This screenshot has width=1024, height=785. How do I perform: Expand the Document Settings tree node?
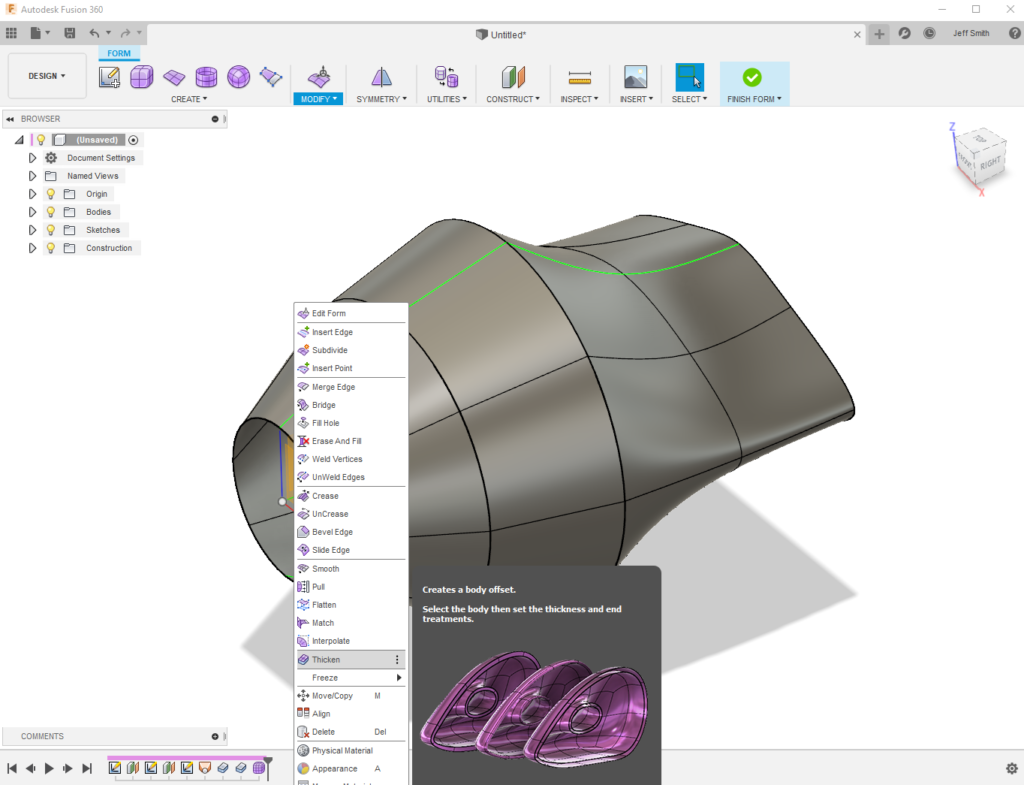coord(32,158)
